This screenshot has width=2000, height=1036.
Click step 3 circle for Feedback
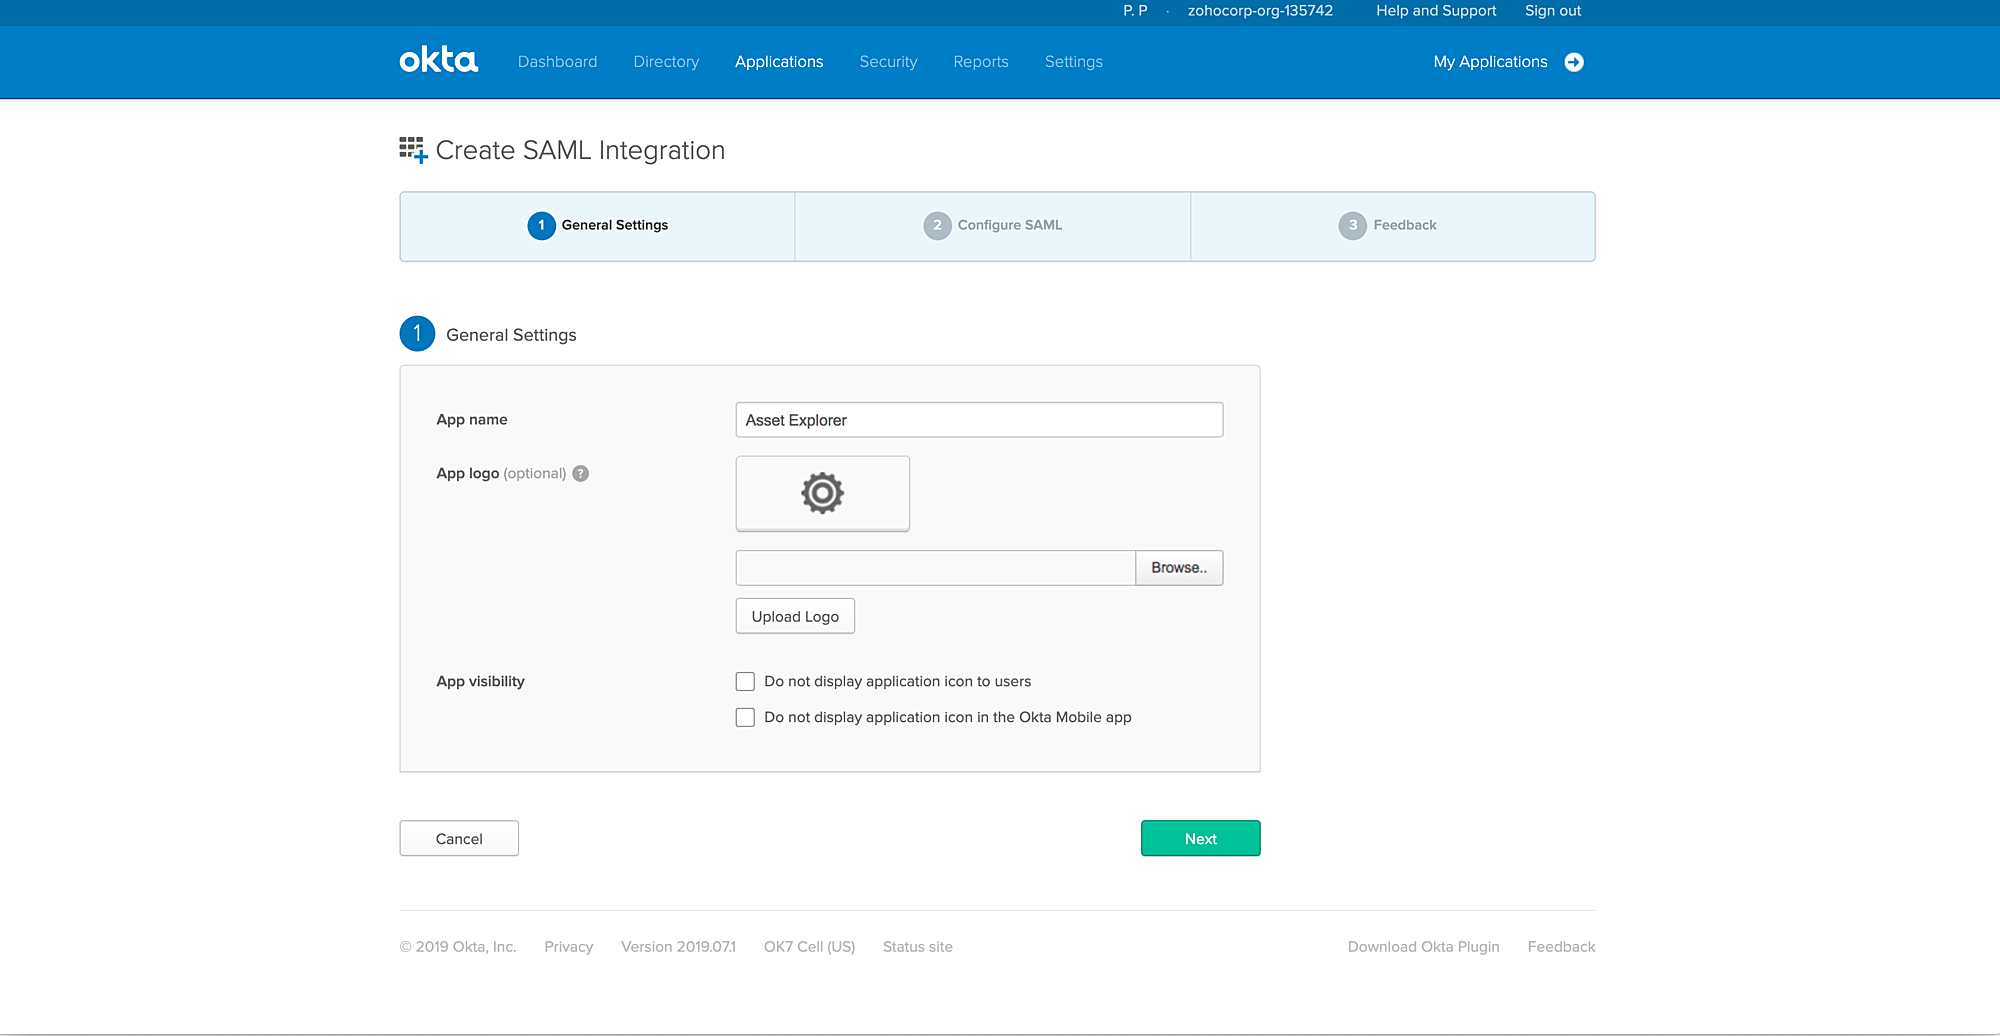[x=1352, y=225]
